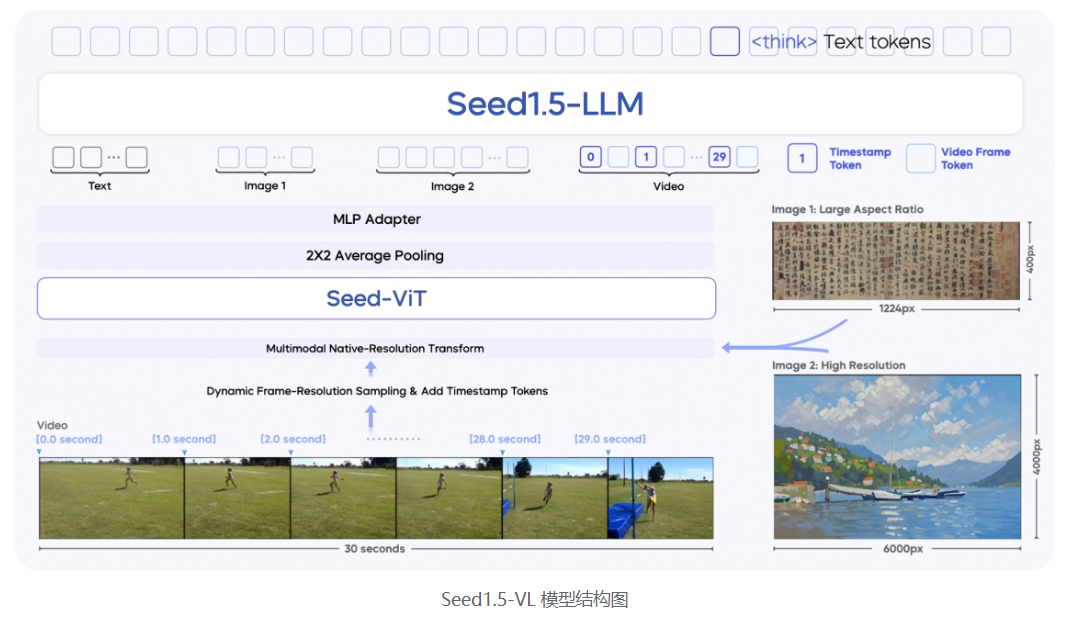Click the Seed1.5-LLM block
Viewport: 1076px width, 639px height.
(530, 104)
